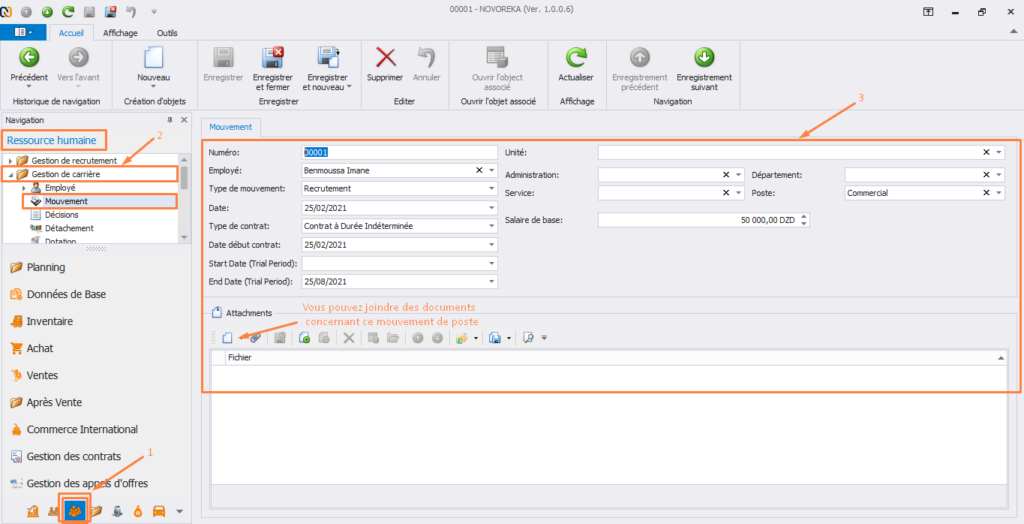Open the End Date (Trial Period) dropdown
1024x524 pixels.
click(491, 282)
